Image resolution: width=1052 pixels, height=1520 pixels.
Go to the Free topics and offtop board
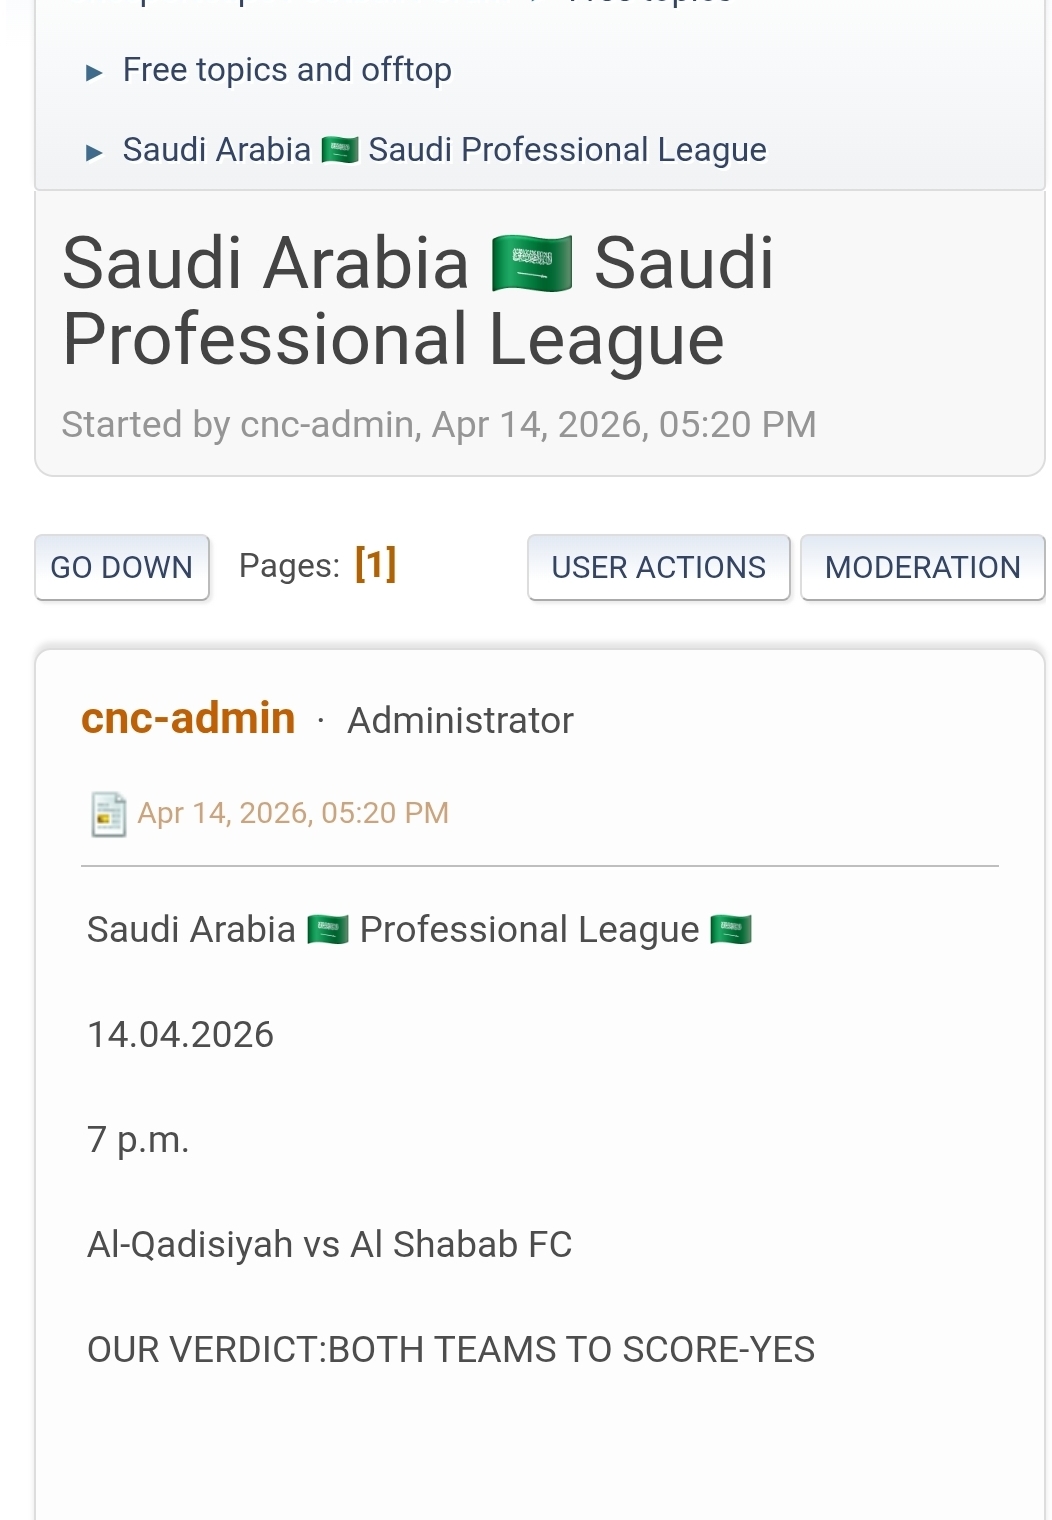(x=287, y=70)
